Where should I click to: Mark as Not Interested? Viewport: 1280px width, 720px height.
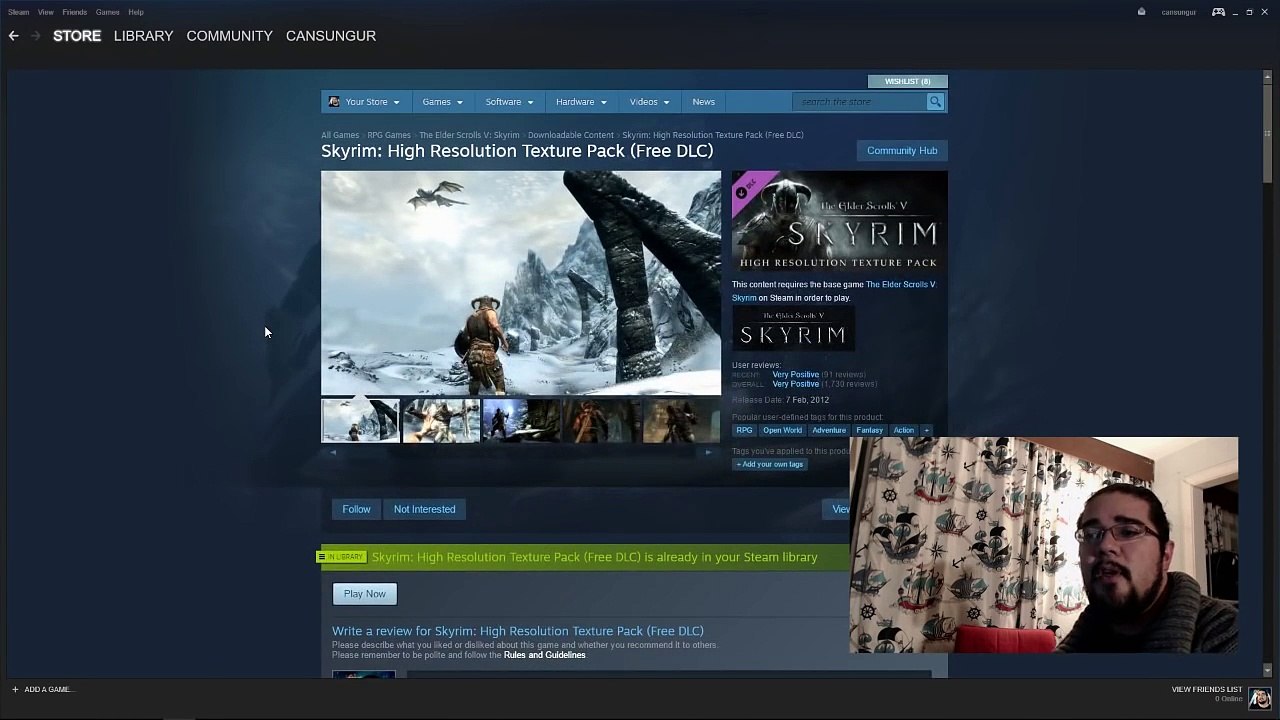[424, 509]
